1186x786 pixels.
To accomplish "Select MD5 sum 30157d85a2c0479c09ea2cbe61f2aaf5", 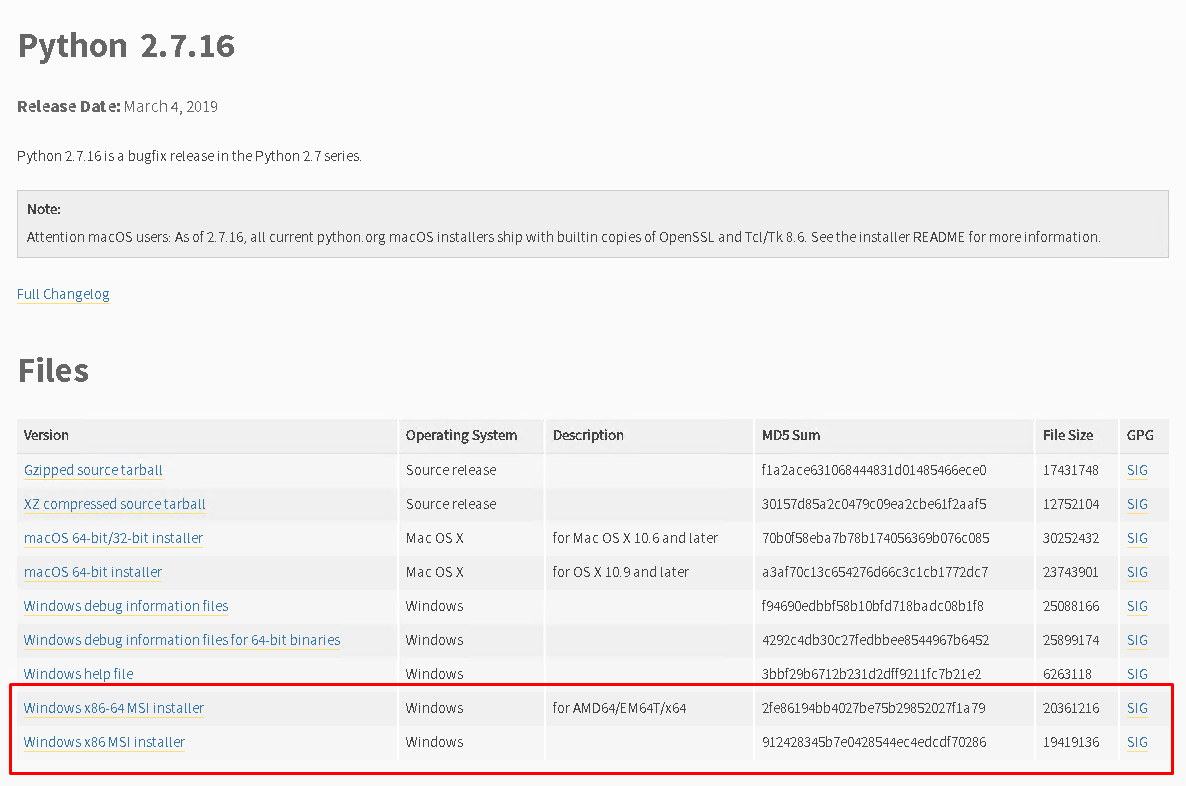I will [874, 504].
